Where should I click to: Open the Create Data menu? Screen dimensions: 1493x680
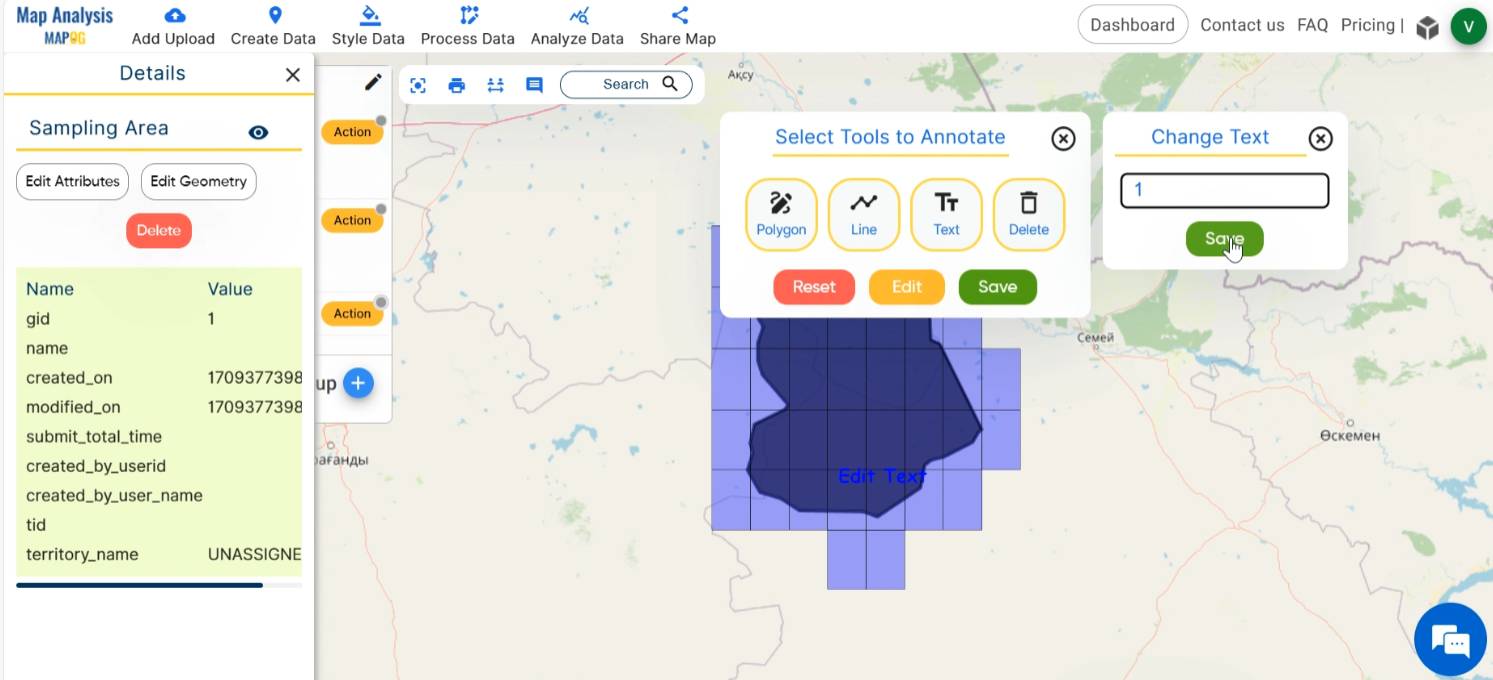coord(273,27)
